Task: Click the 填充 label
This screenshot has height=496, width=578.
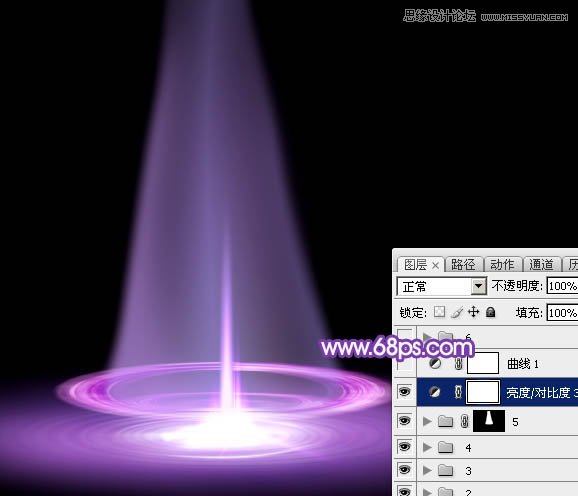Action: [x=529, y=313]
